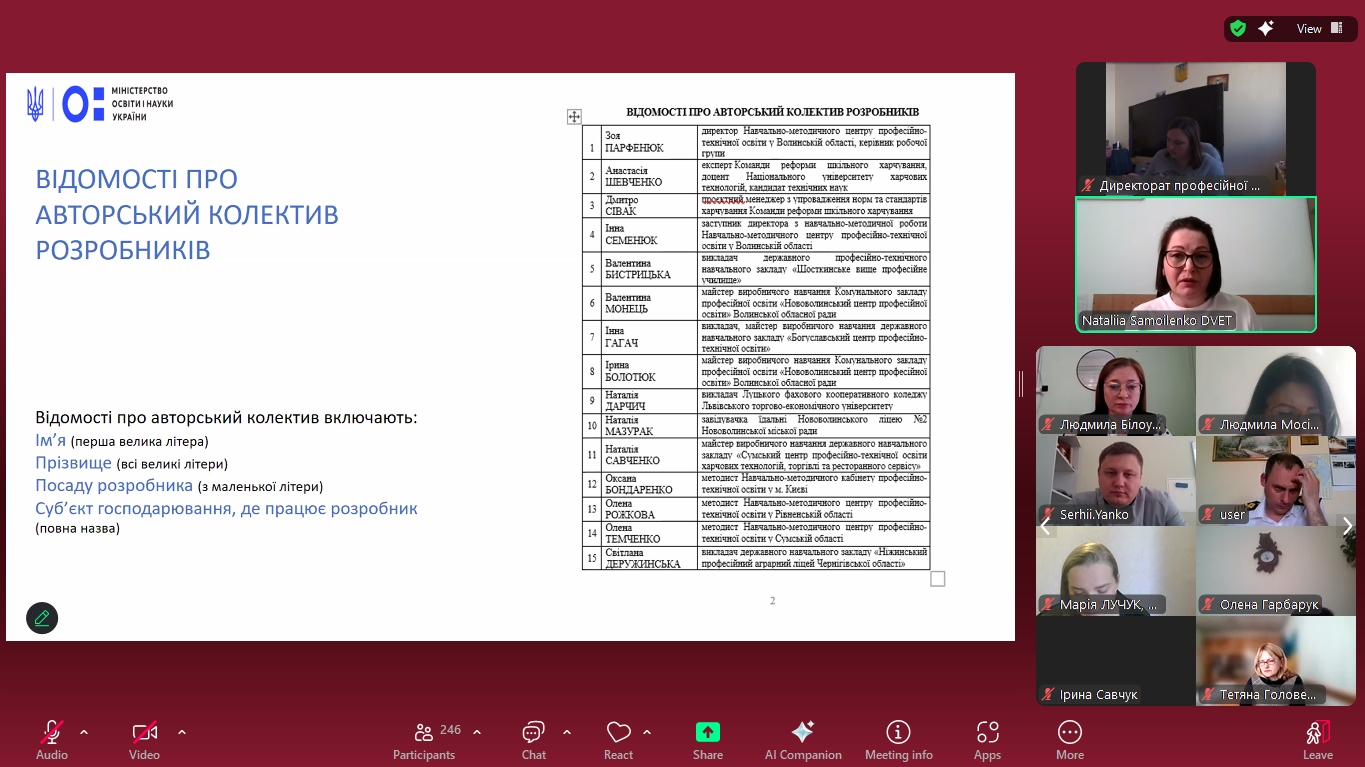Expand the Chat options chevron
This screenshot has height=767, width=1365.
[567, 731]
